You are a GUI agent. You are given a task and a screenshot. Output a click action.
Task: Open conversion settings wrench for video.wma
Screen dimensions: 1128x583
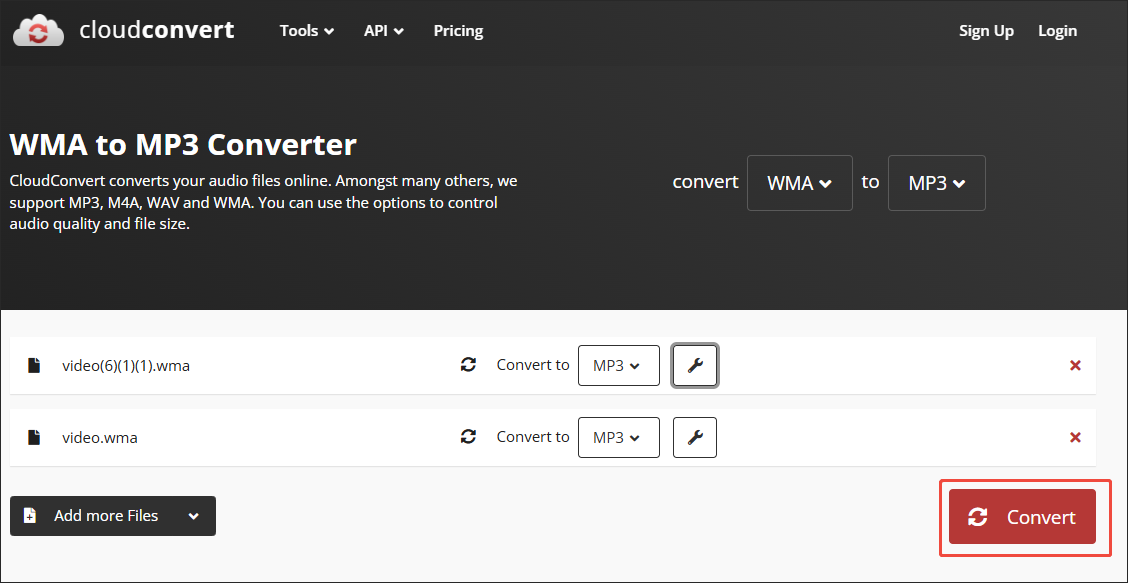click(x=694, y=437)
